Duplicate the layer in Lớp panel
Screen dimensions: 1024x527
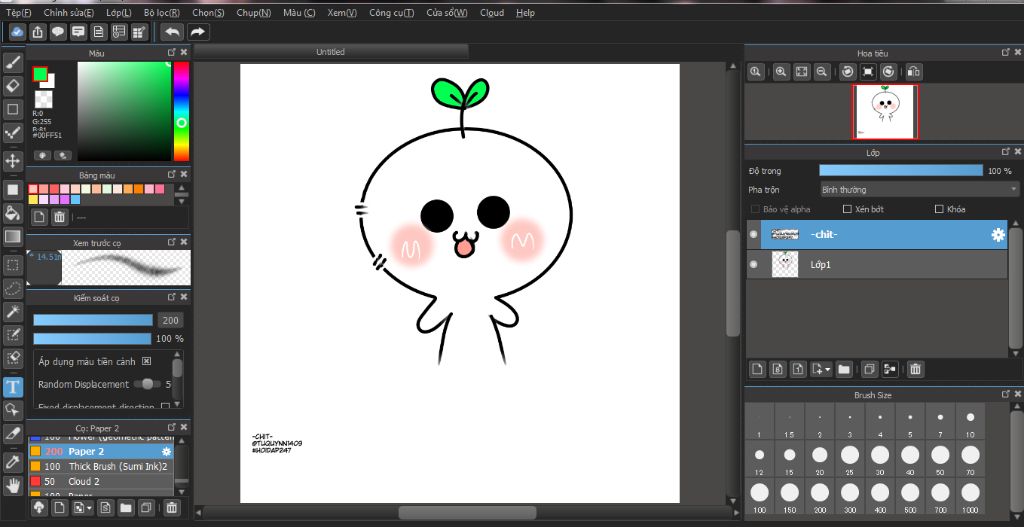click(869, 369)
